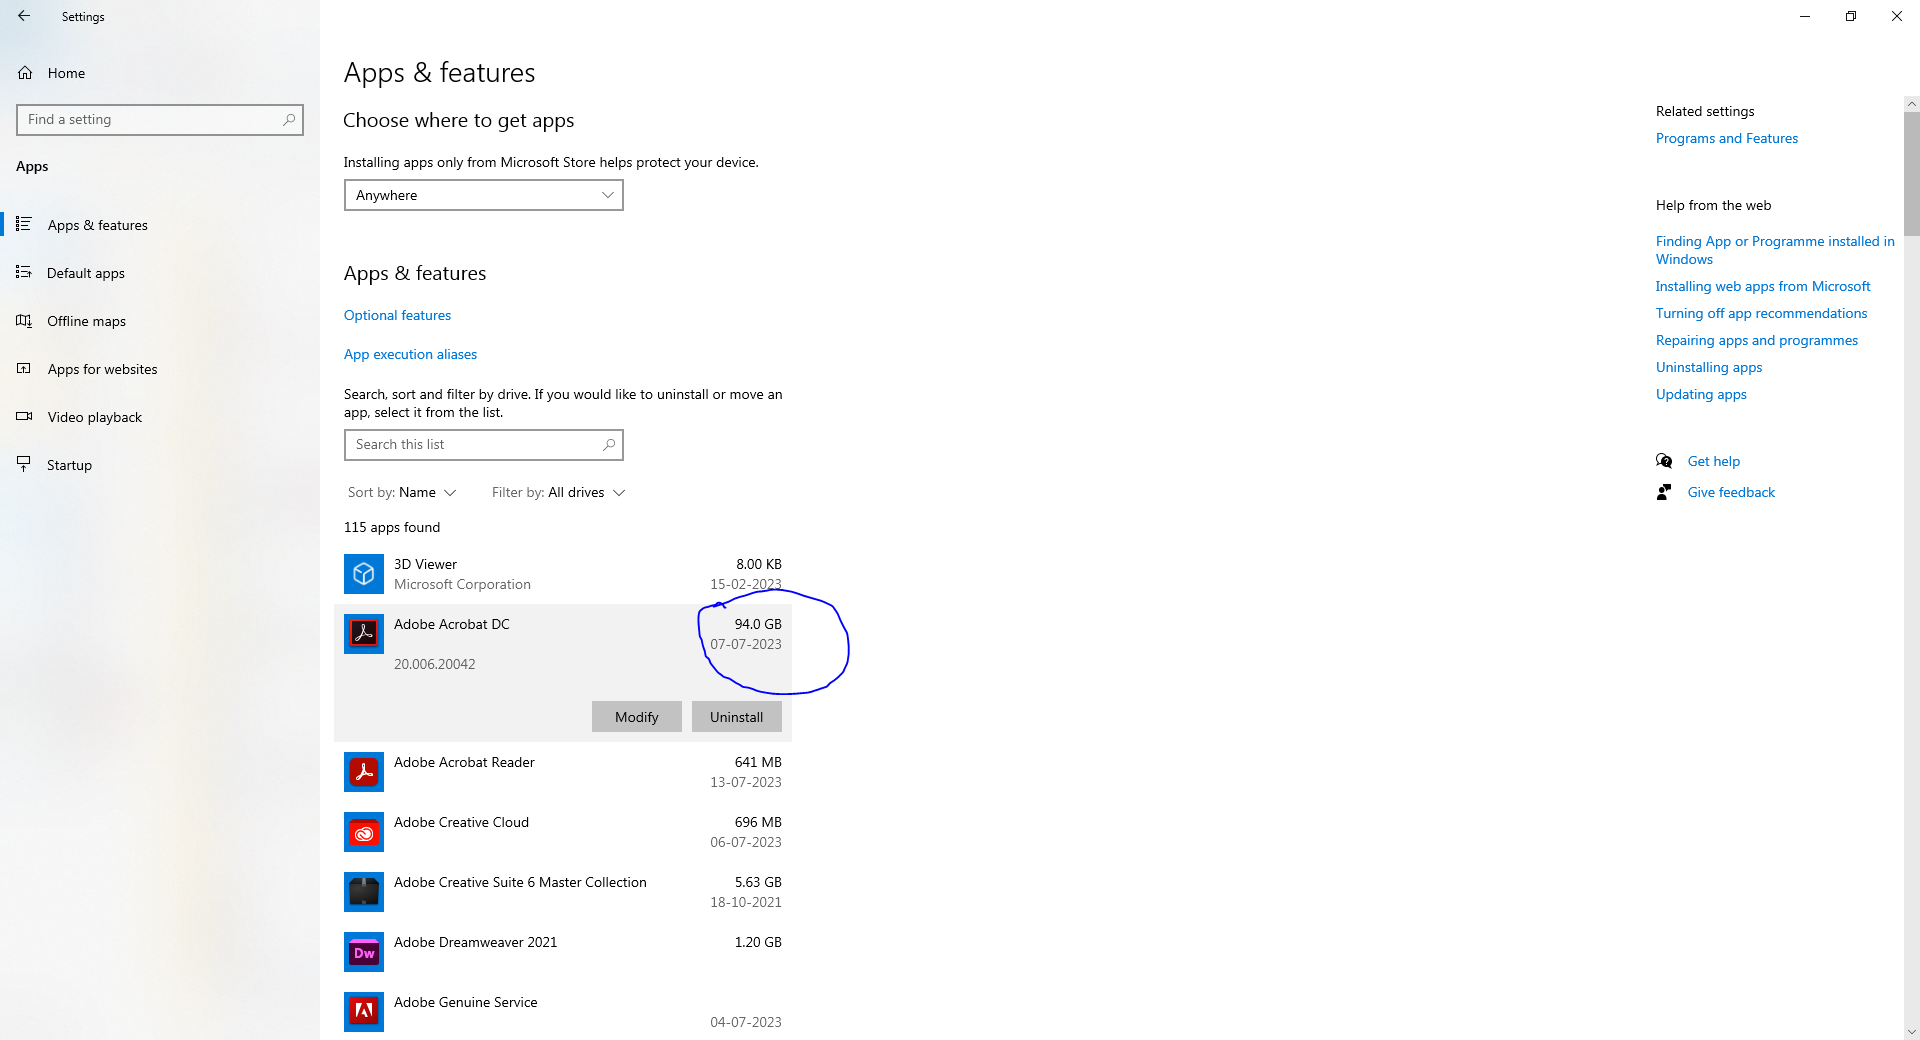This screenshot has height=1040, width=1920.
Task: Click the Give feedback person icon
Action: (1664, 492)
